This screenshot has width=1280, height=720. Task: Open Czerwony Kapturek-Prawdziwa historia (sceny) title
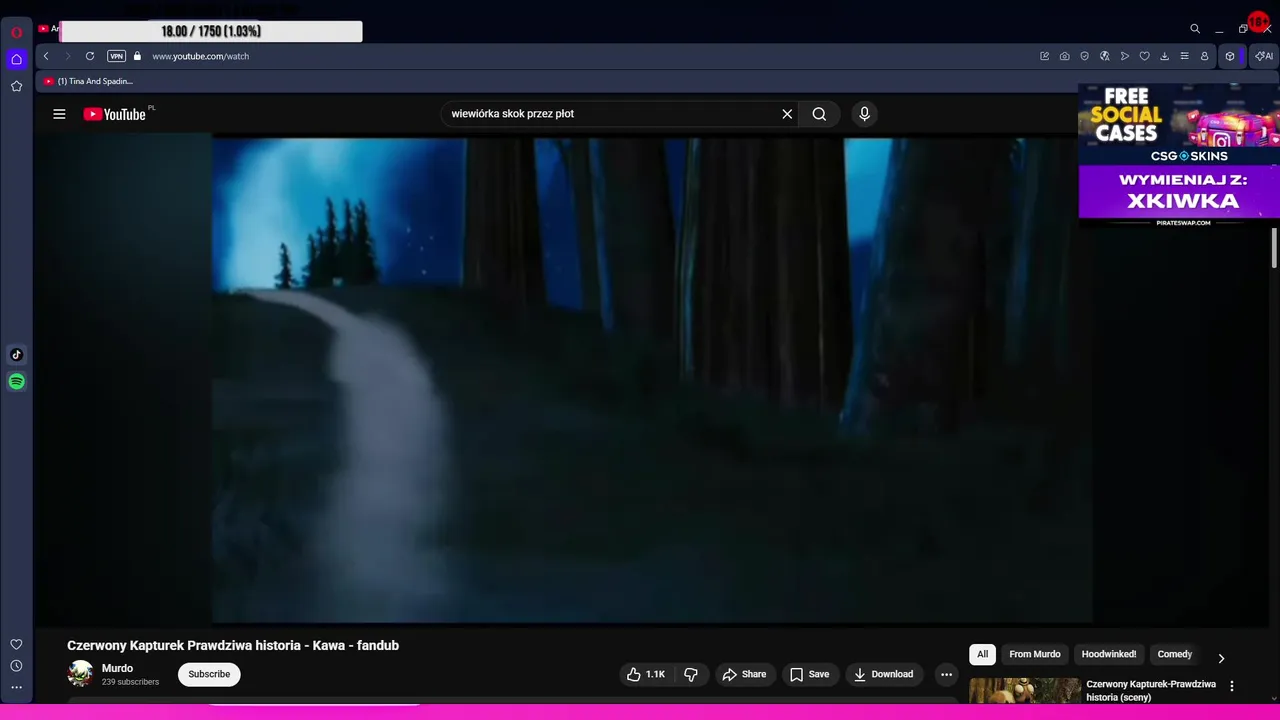coord(1151,691)
